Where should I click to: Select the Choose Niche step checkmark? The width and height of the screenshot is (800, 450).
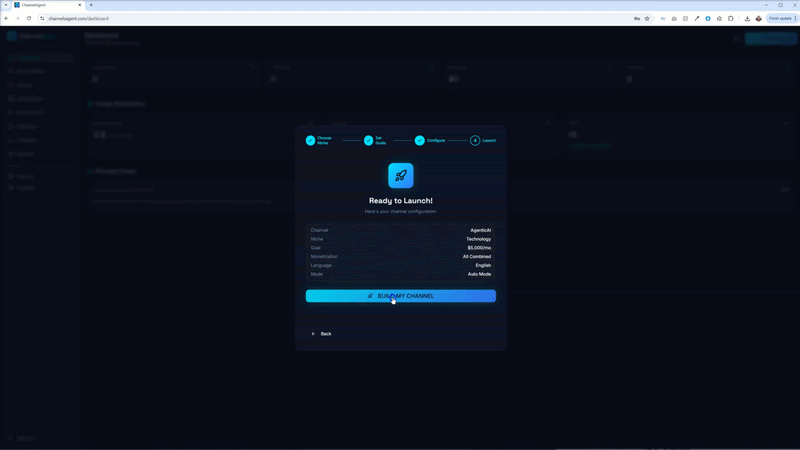pos(311,141)
